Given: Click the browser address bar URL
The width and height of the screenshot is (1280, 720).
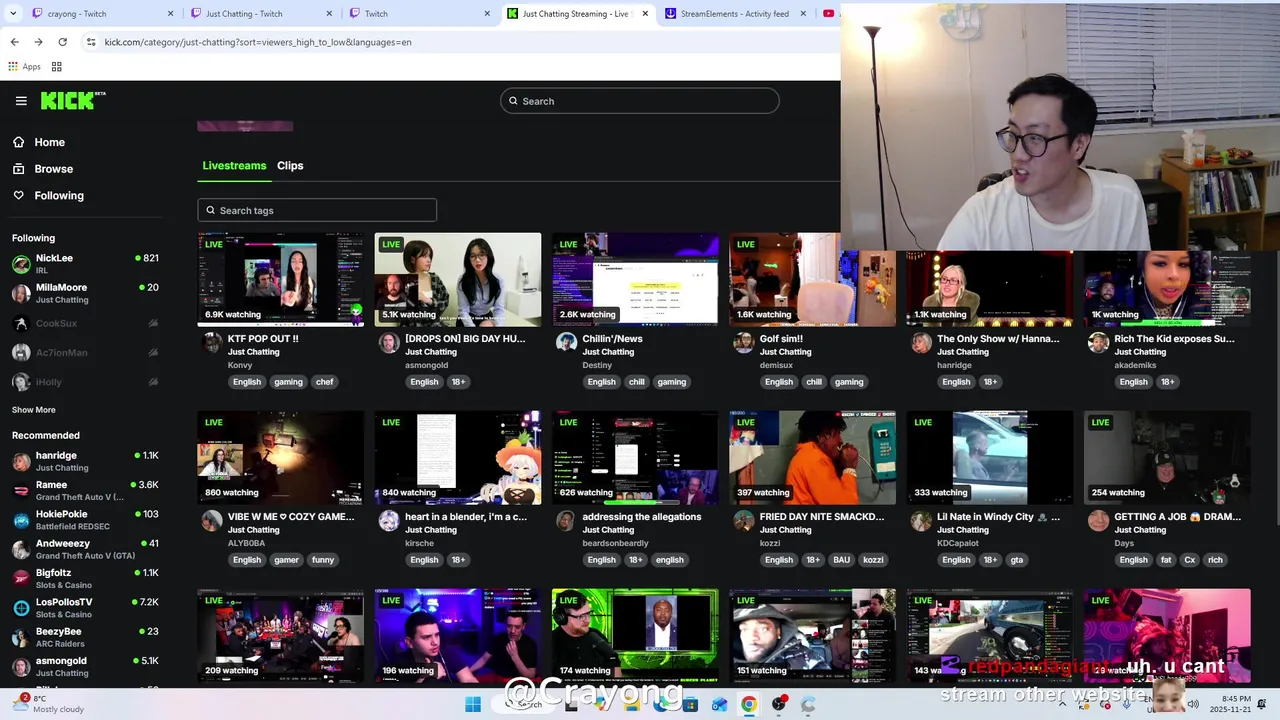Looking at the screenshot, I should point(258,42).
